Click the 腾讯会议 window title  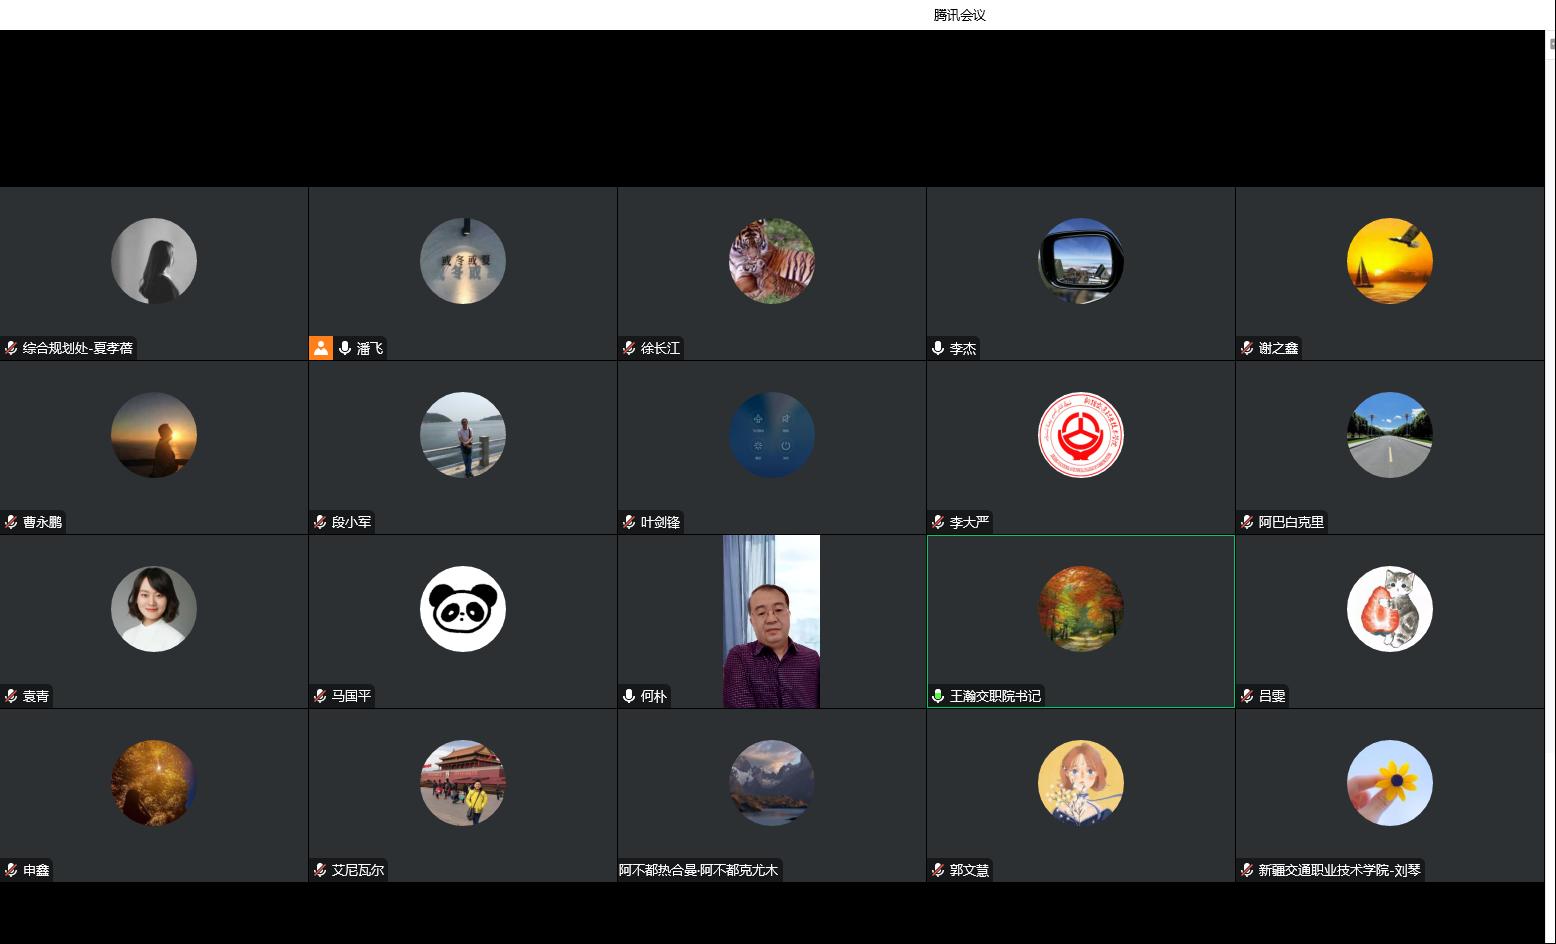coord(959,15)
